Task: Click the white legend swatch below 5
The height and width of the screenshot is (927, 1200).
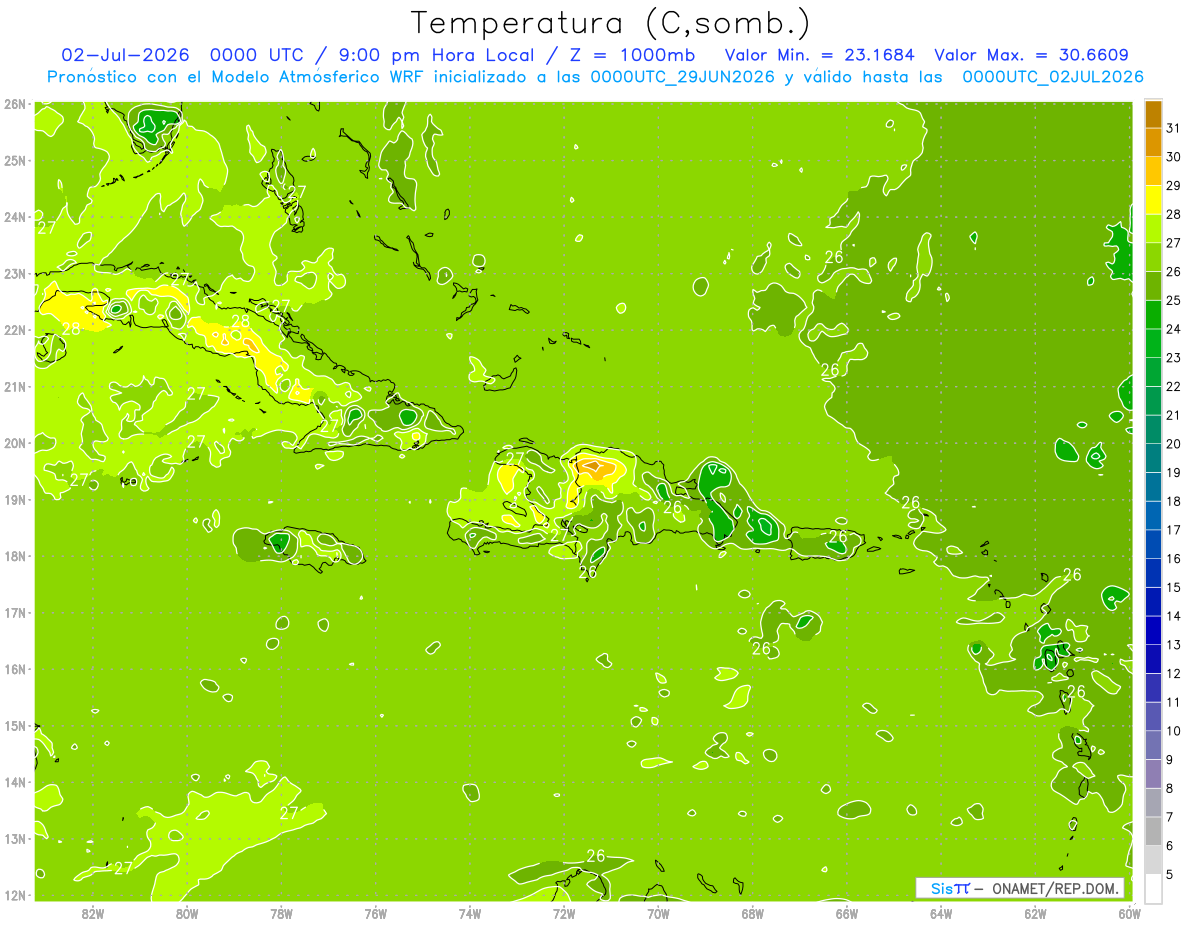Action: [1153, 888]
